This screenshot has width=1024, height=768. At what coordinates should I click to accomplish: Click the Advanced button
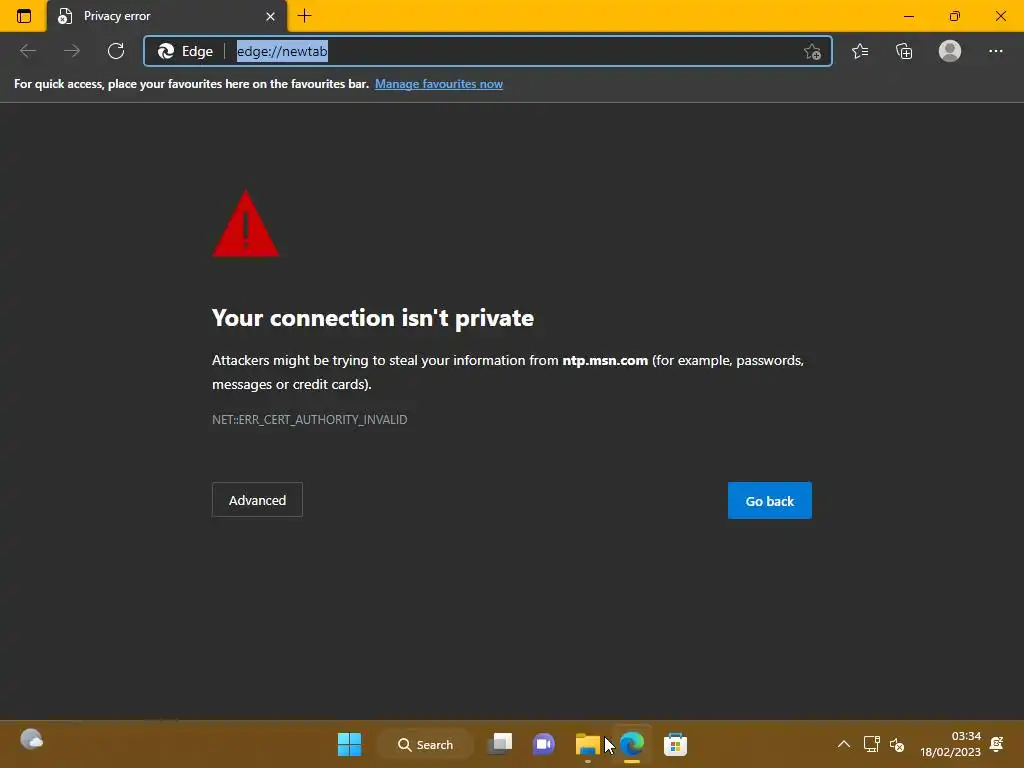pyautogui.click(x=257, y=500)
